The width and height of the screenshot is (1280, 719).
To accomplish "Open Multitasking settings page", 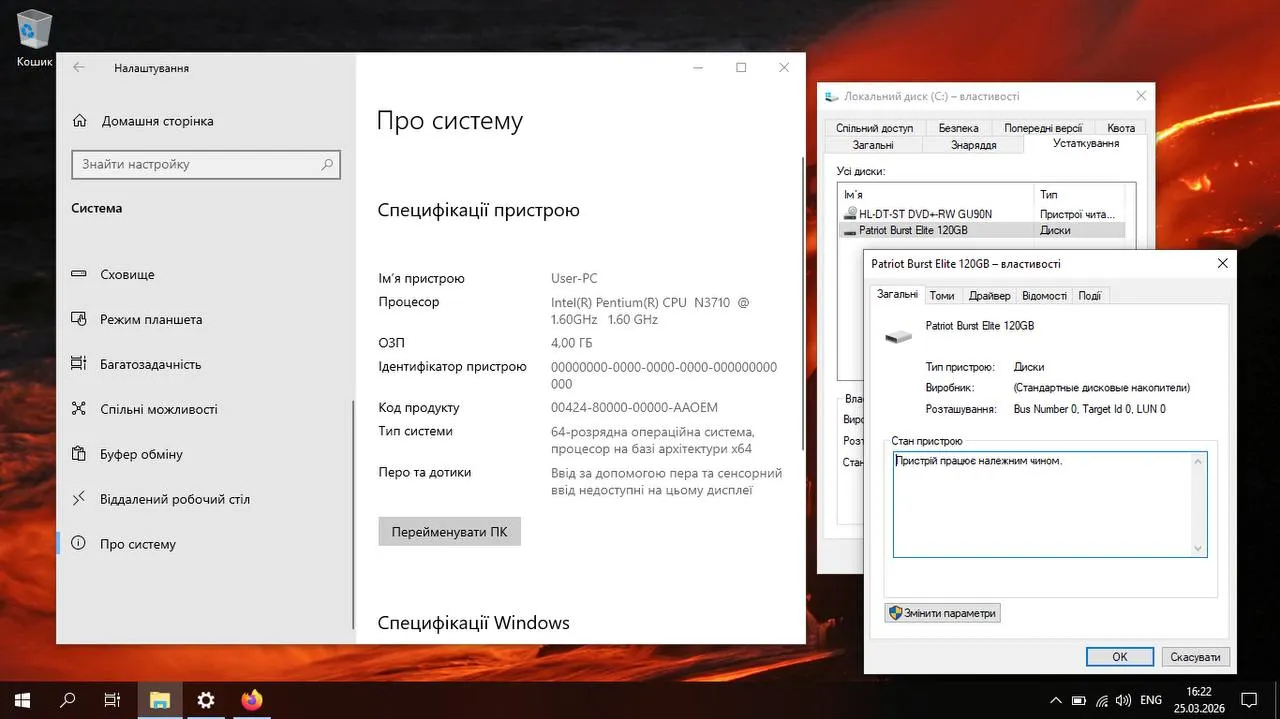I will click(x=205, y=364).
